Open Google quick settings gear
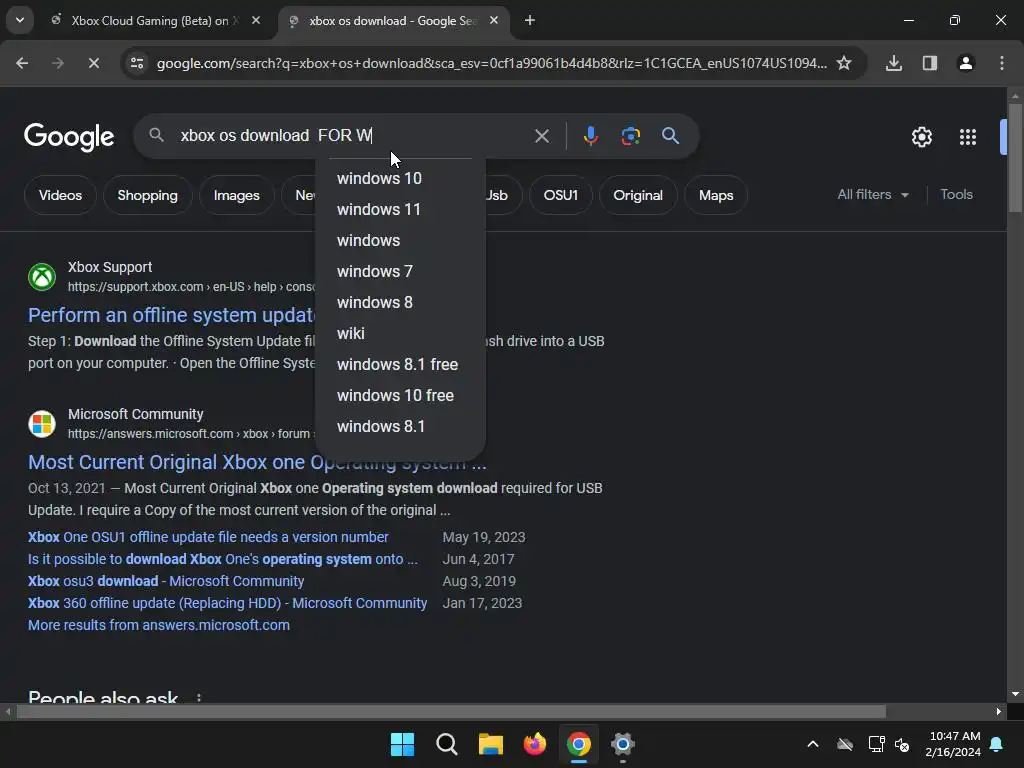 [921, 137]
